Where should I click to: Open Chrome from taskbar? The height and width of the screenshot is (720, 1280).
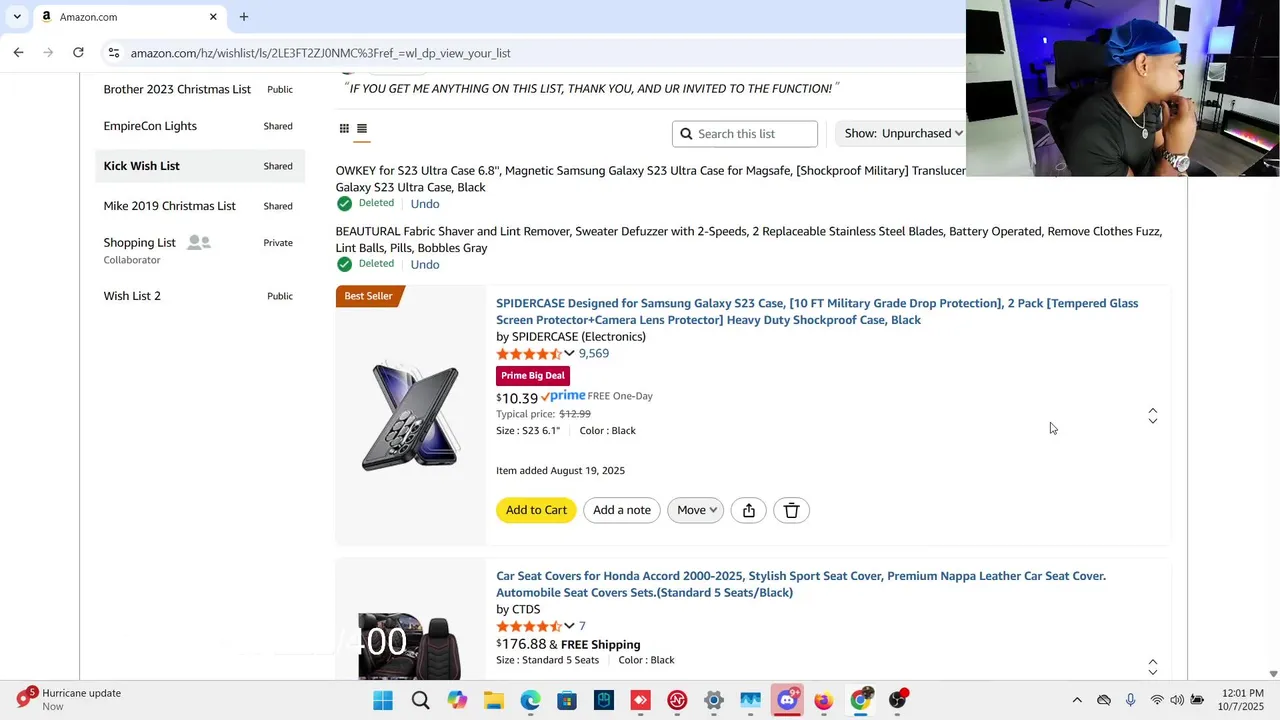click(860, 700)
